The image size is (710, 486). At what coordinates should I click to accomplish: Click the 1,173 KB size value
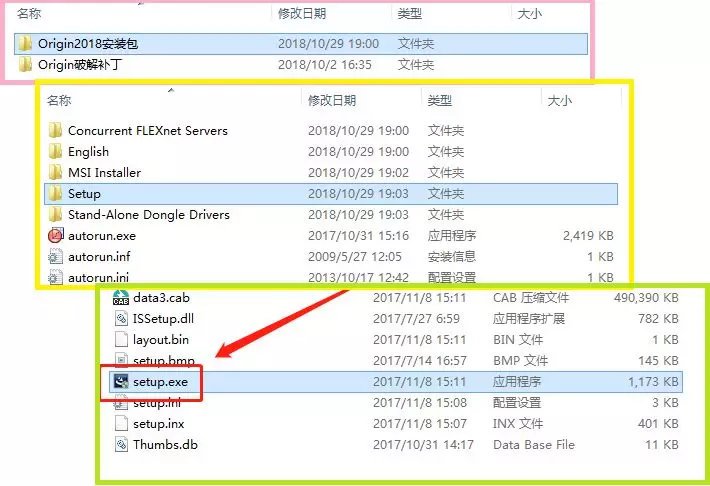pos(653,382)
